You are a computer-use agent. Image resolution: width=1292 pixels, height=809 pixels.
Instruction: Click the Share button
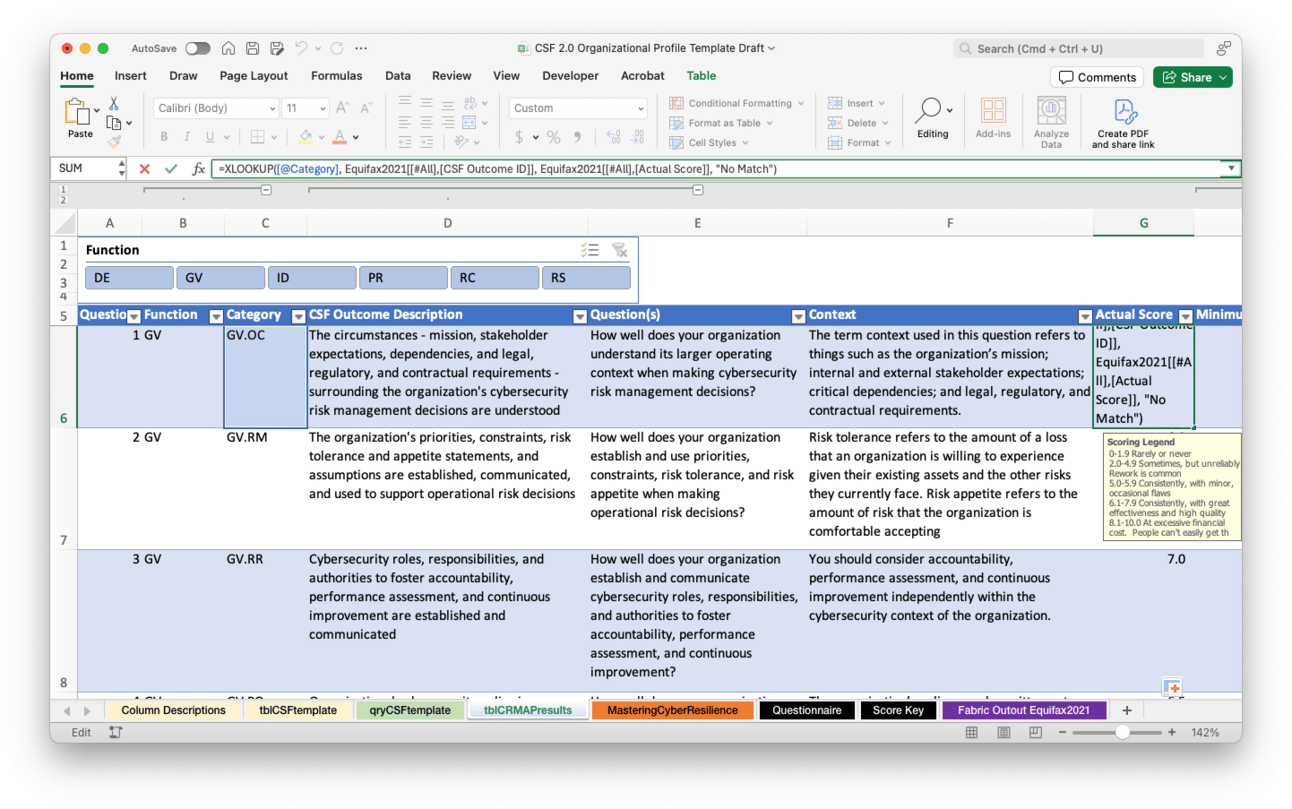pyautogui.click(x=1192, y=77)
